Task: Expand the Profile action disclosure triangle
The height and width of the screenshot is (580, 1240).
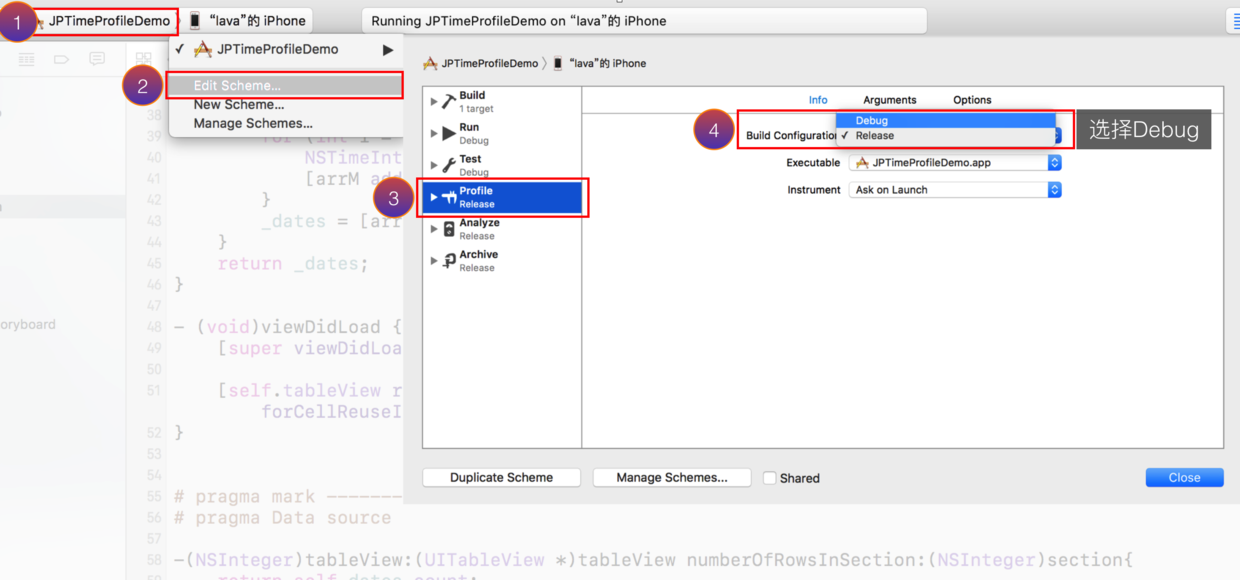Action: point(434,197)
